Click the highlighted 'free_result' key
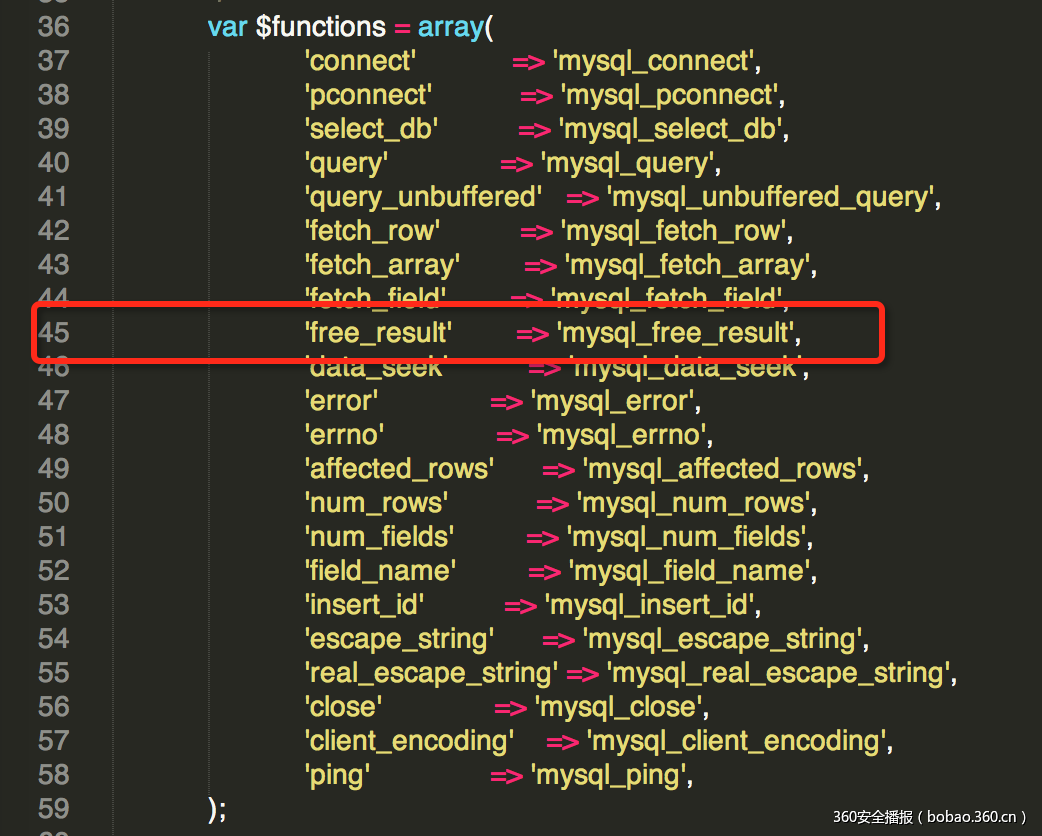 pyautogui.click(x=378, y=333)
